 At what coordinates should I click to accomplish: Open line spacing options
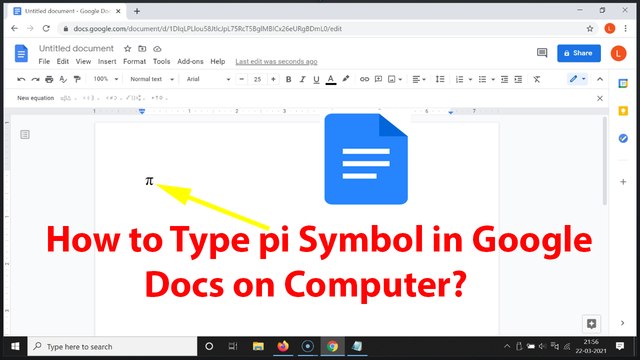[440, 79]
